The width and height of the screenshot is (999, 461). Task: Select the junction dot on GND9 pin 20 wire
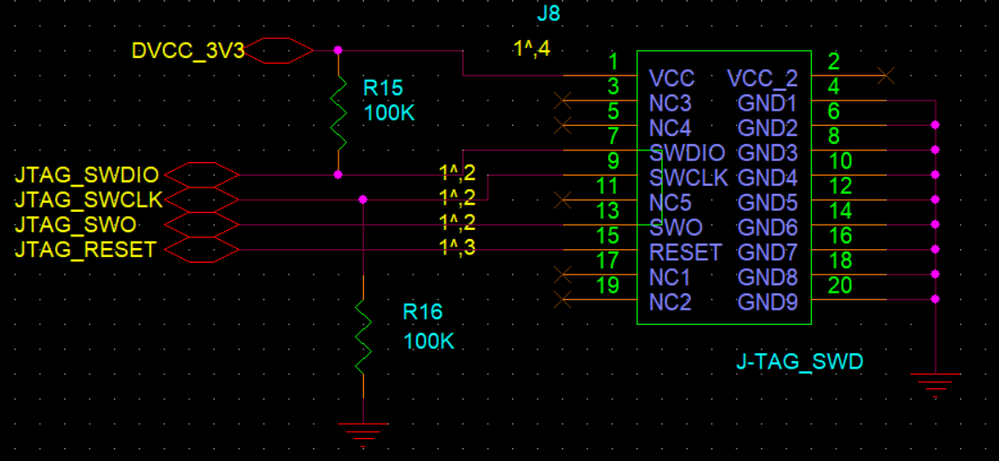(x=935, y=299)
